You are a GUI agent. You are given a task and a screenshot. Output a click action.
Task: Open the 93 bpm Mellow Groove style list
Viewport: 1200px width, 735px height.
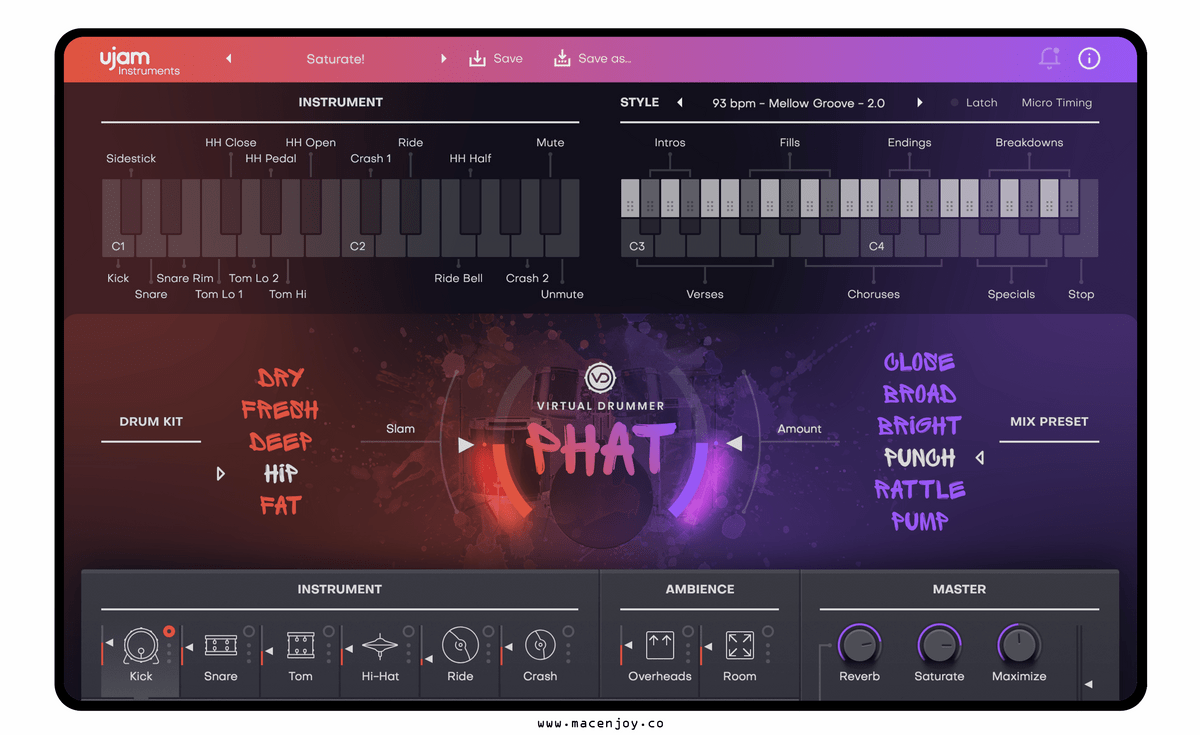click(799, 103)
